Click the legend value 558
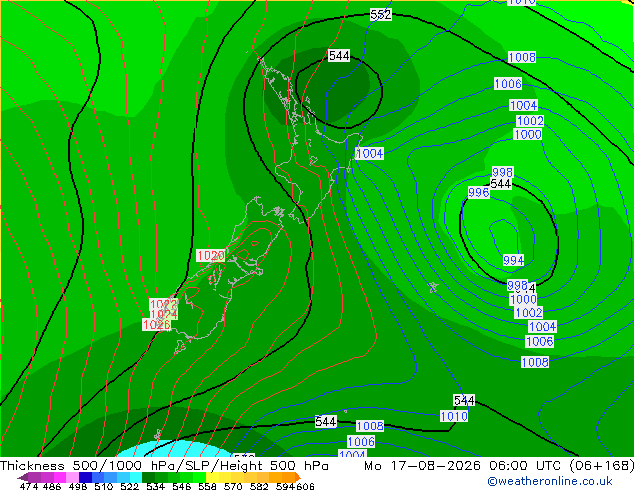Image resolution: width=634 pixels, height=490 pixels. (207, 486)
